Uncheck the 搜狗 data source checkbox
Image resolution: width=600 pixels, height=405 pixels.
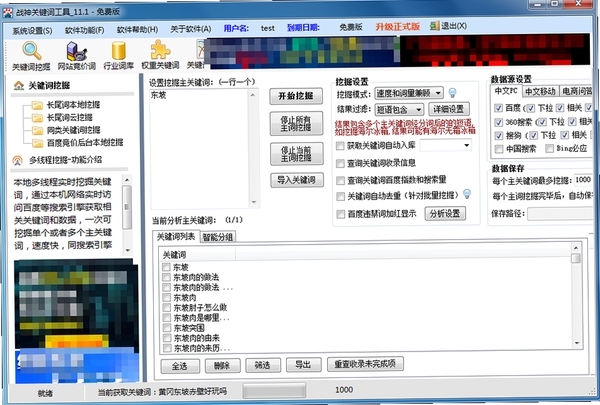pyautogui.click(x=498, y=135)
